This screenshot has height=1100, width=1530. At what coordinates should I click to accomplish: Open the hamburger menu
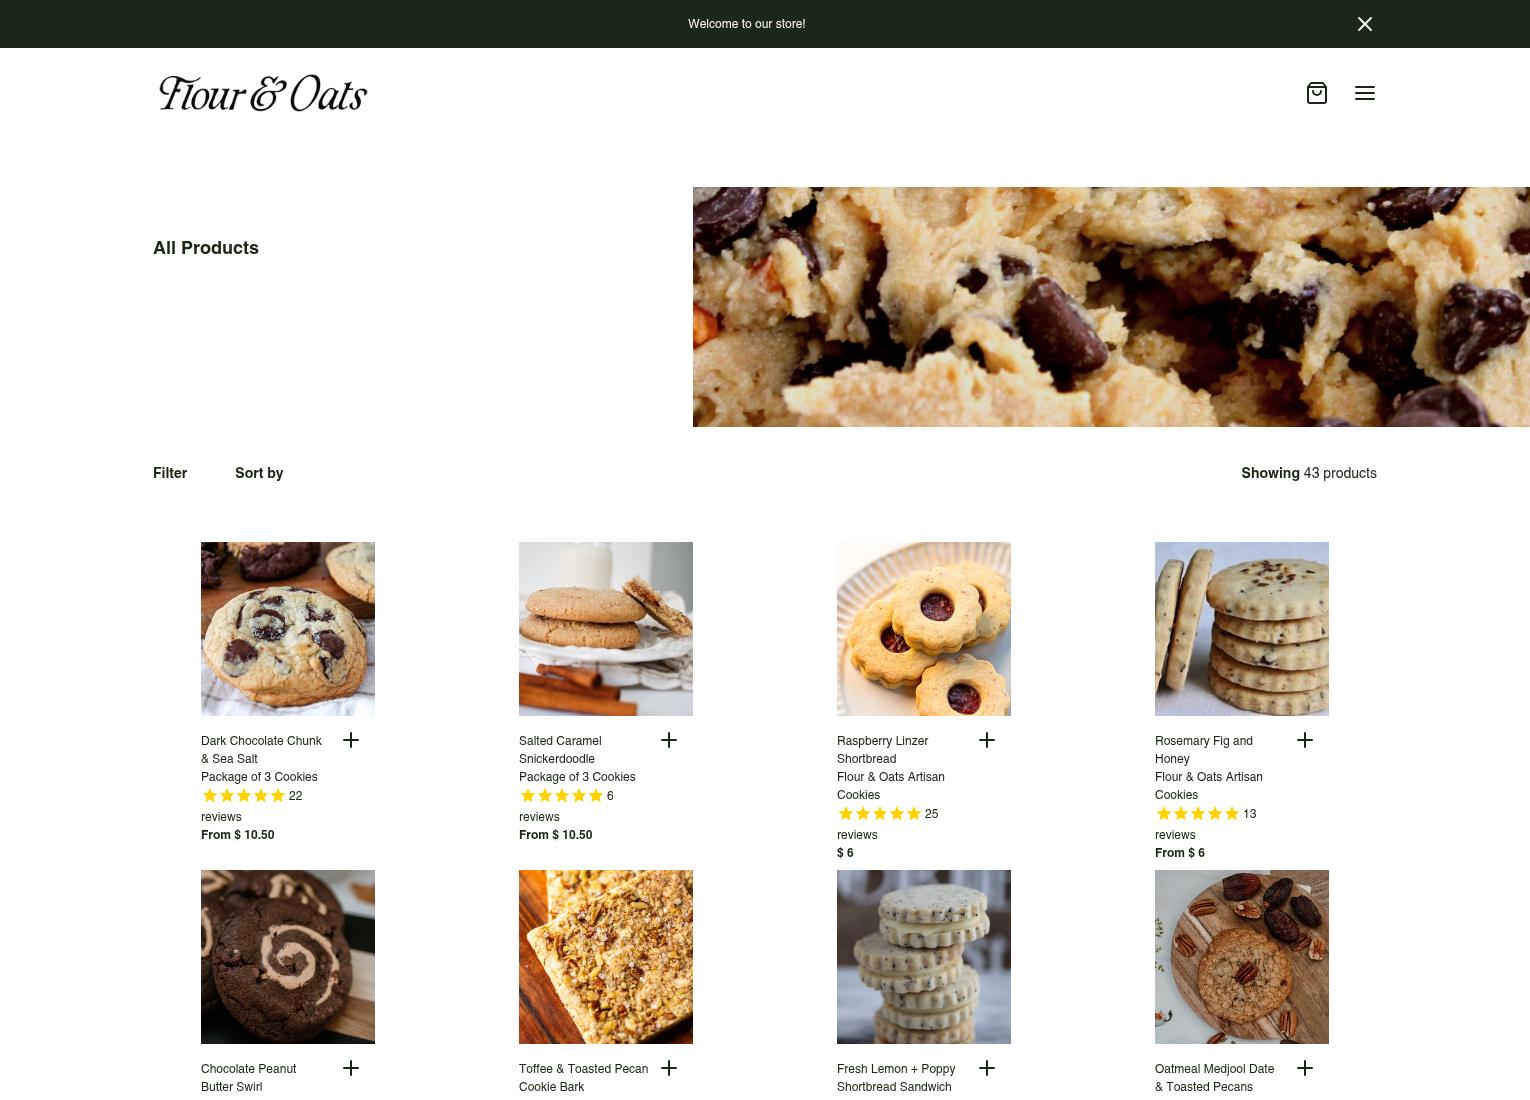1365,93
